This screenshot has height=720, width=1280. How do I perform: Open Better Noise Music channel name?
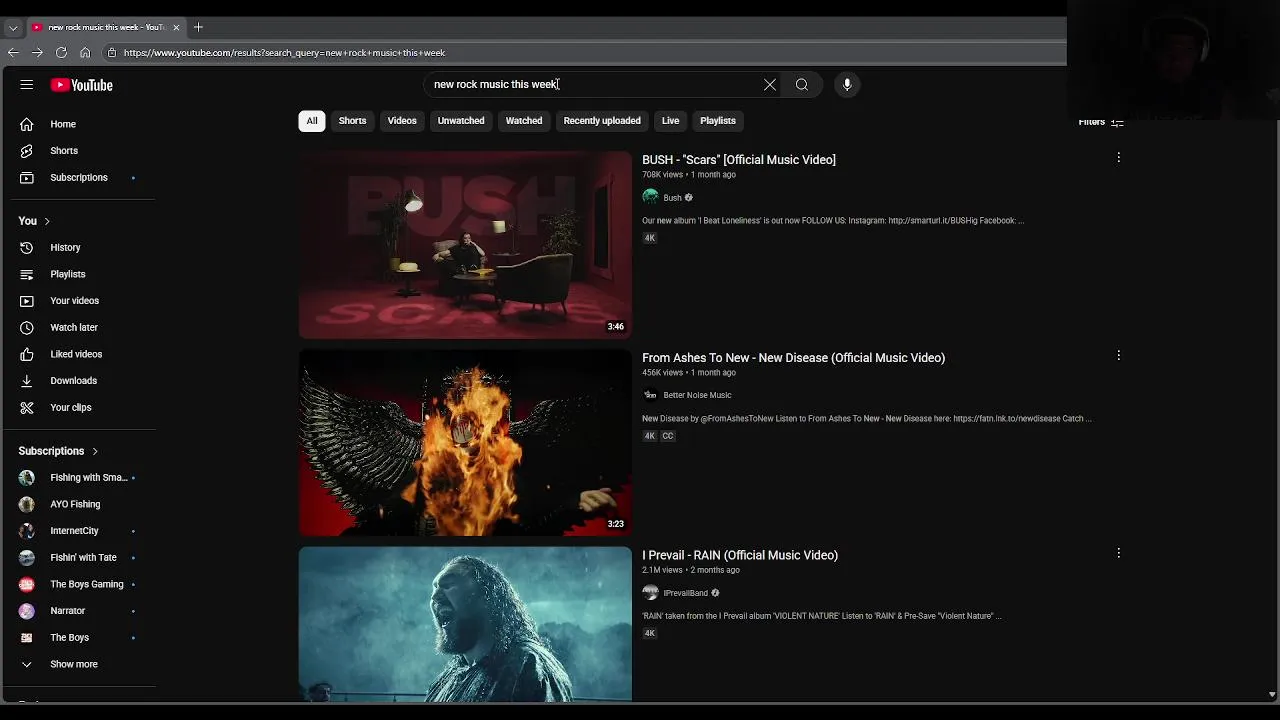697,395
